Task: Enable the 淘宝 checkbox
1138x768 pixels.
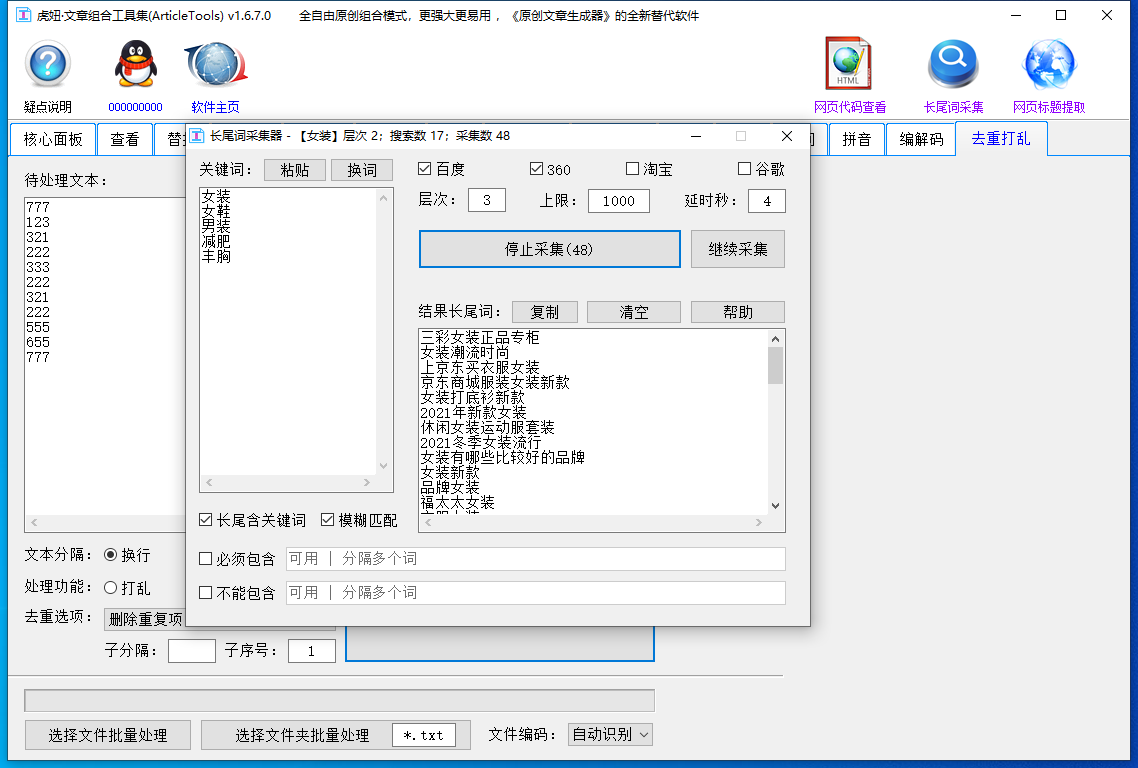Action: [632, 168]
